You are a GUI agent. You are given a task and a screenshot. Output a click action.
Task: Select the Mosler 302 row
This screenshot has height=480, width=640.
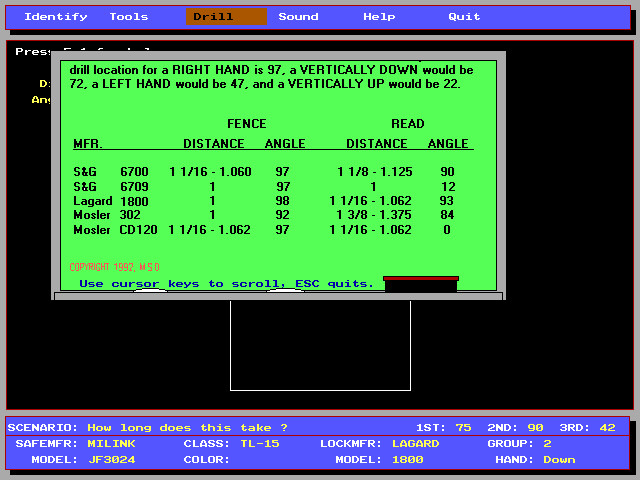264,215
